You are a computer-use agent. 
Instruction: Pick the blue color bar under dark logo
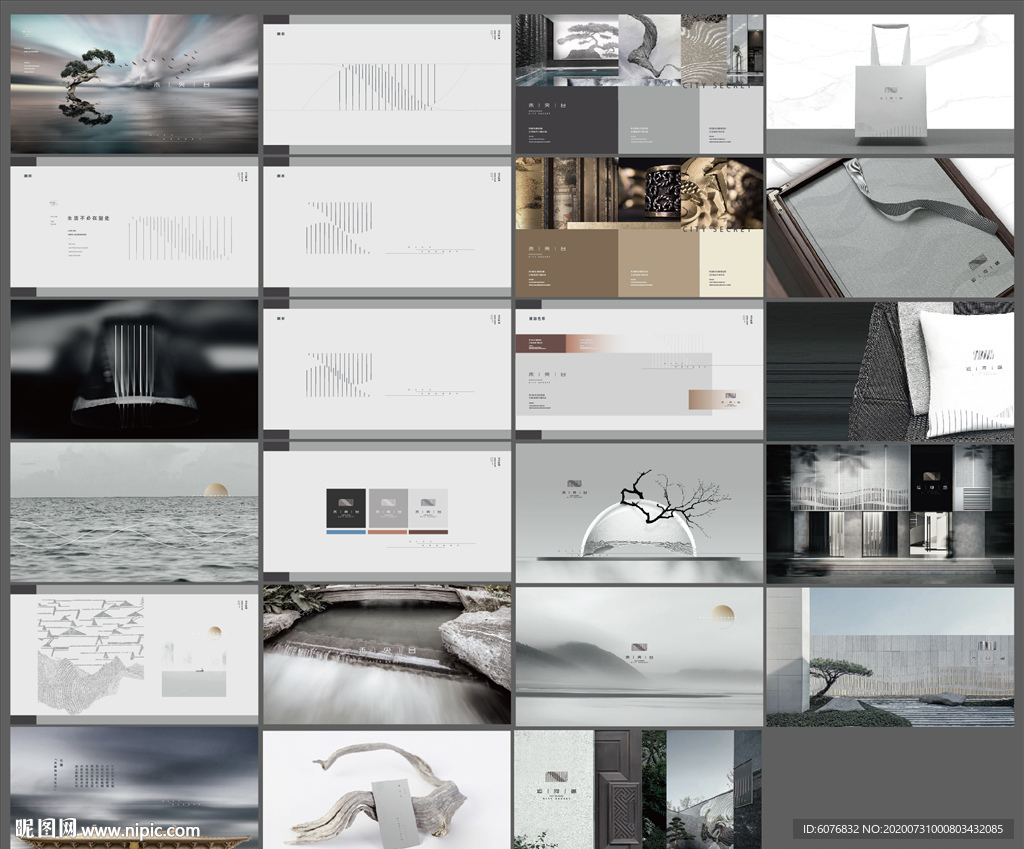[346, 532]
